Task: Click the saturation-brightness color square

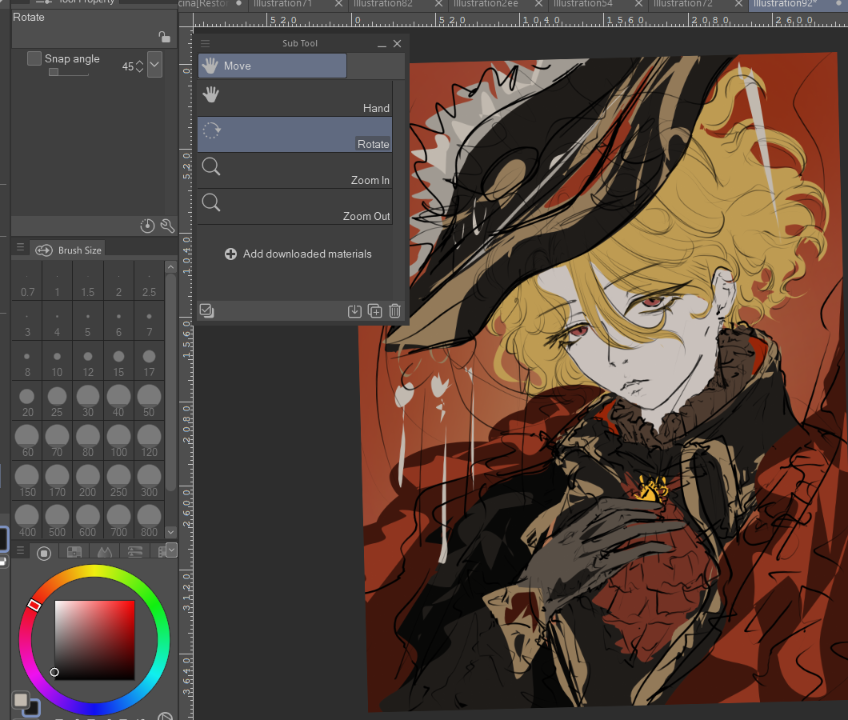Action: pyautogui.click(x=94, y=640)
